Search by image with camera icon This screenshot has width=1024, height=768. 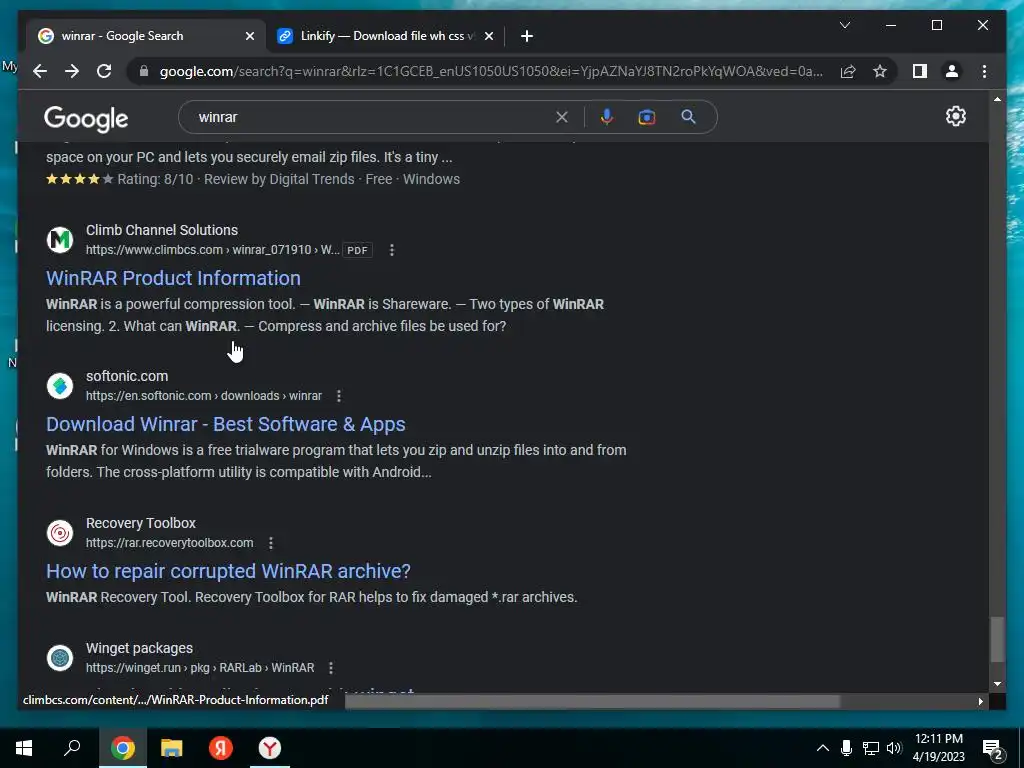pyautogui.click(x=647, y=117)
